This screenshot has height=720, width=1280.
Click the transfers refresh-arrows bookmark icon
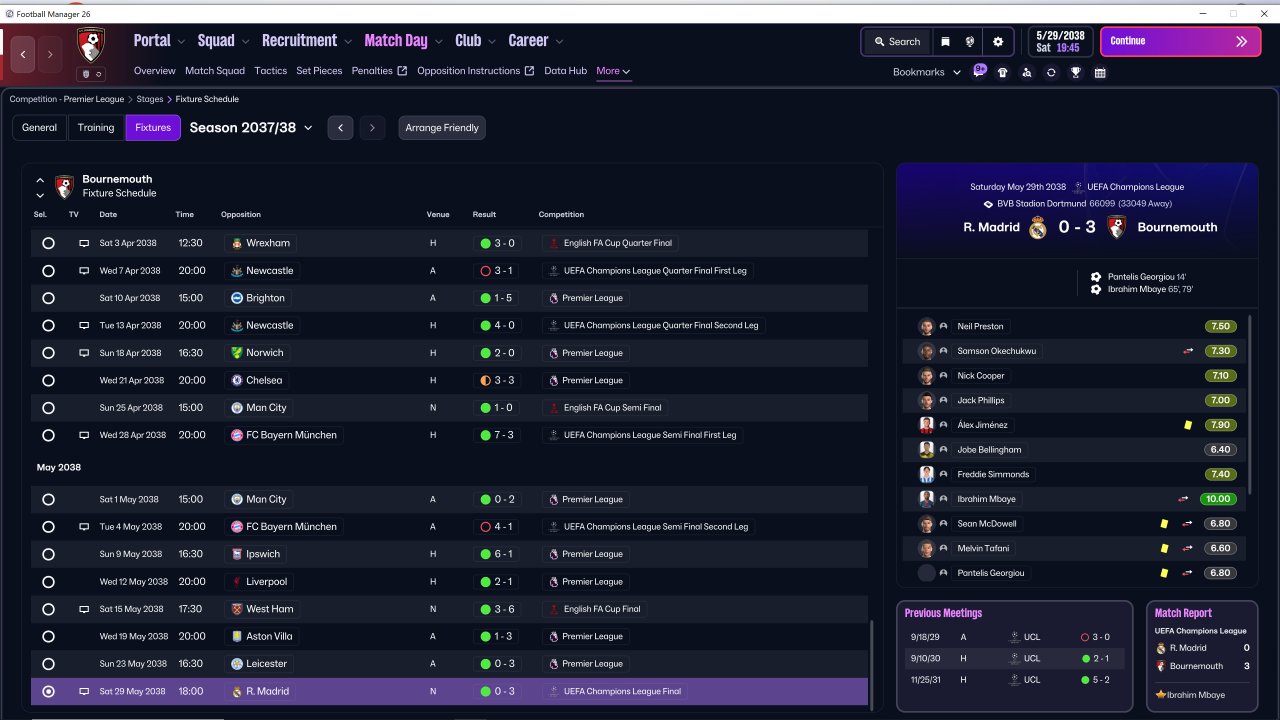[x=1051, y=72]
